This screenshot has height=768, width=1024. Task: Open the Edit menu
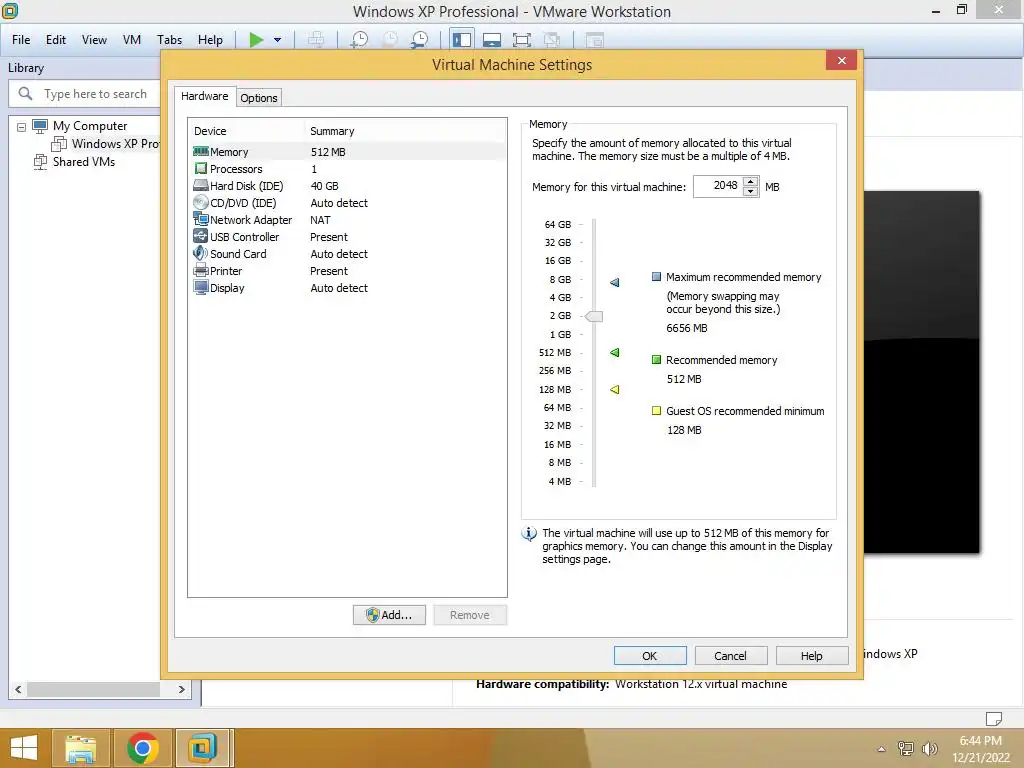[x=56, y=40]
